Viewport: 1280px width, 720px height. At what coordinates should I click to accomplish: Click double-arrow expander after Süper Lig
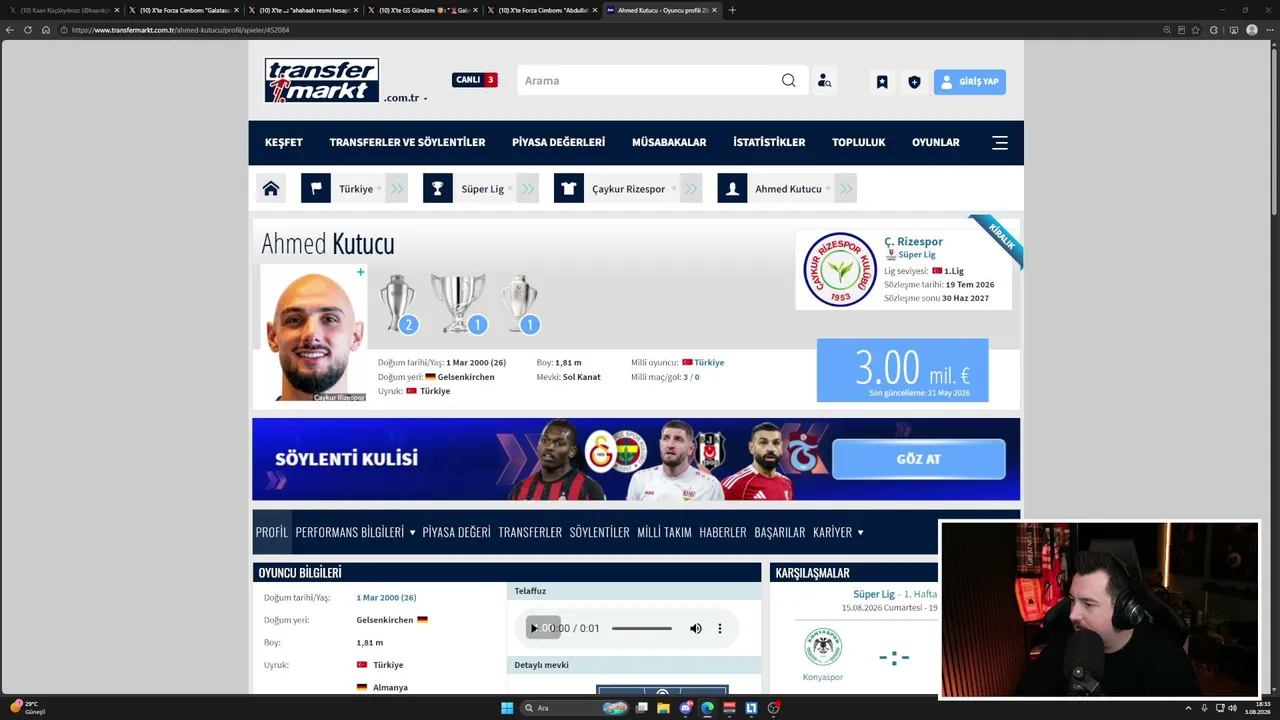(528, 188)
